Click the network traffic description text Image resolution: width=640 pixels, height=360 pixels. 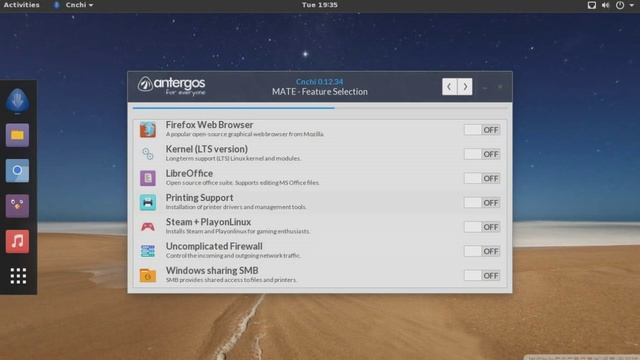[x=233, y=256]
